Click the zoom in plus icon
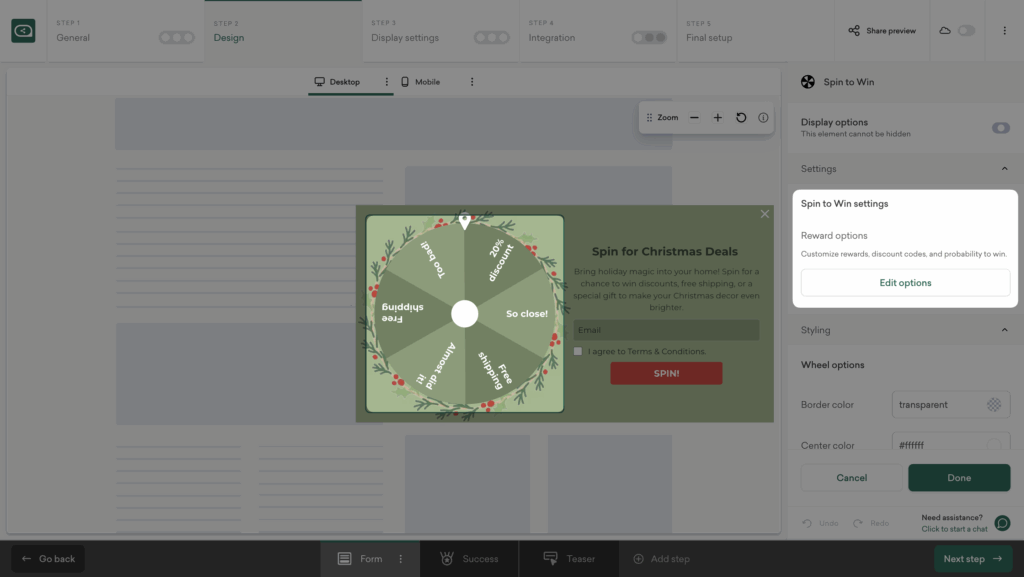 [x=717, y=117]
